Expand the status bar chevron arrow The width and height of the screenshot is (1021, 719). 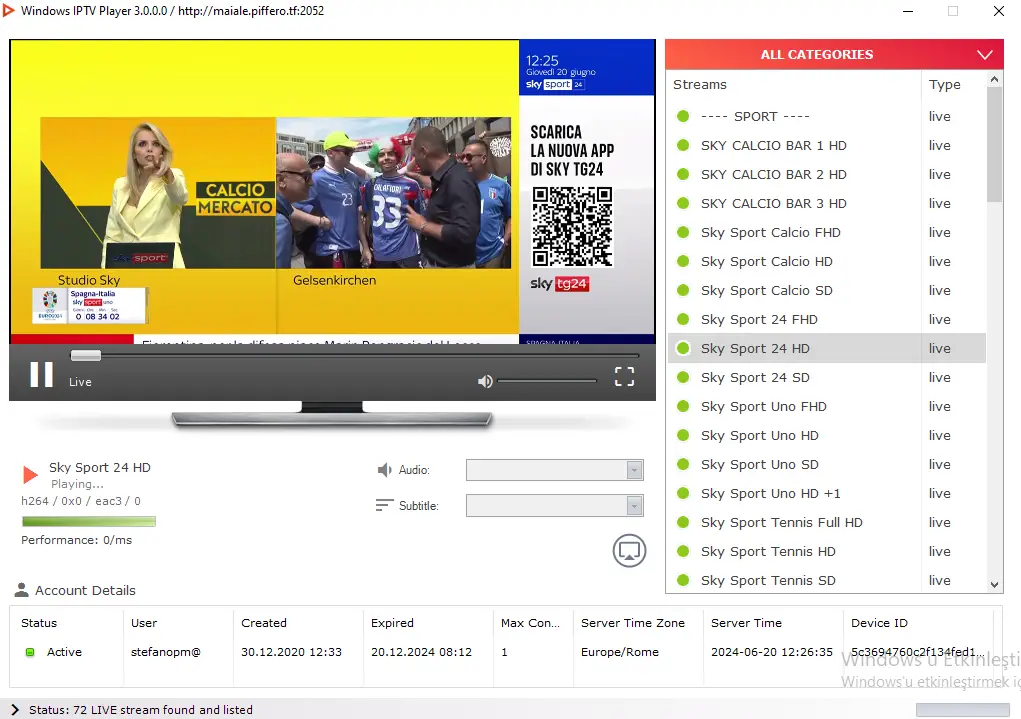click(15, 710)
